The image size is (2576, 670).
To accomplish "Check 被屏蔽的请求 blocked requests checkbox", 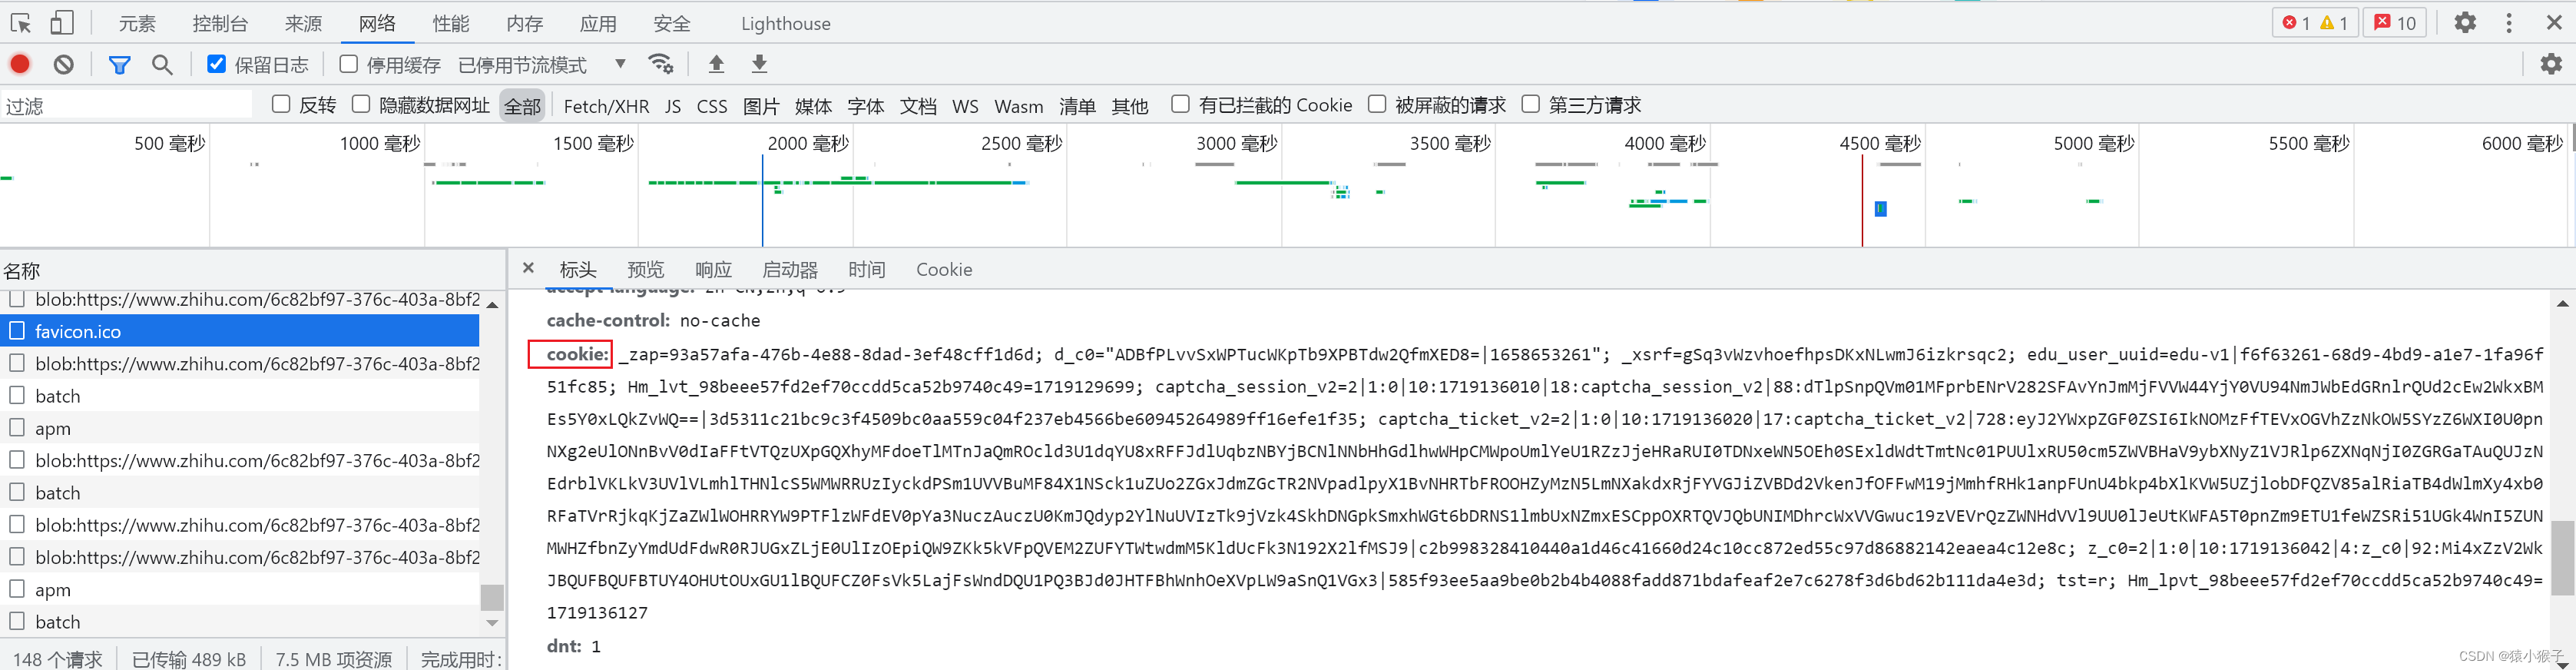I will [x=1377, y=104].
